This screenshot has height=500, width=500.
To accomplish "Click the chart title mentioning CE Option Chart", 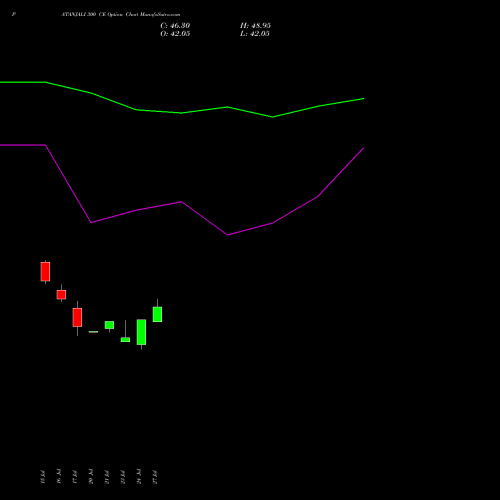I will pos(121,15).
